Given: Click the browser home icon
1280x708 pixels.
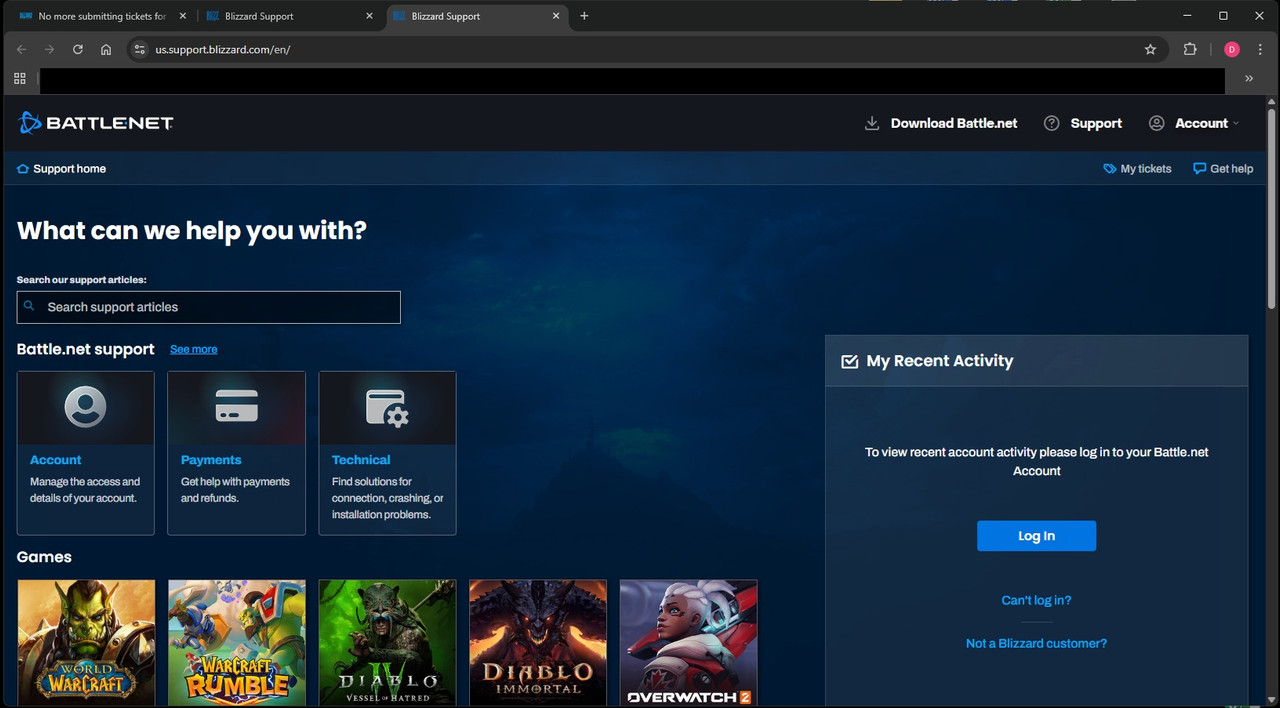Looking at the screenshot, I should [106, 49].
